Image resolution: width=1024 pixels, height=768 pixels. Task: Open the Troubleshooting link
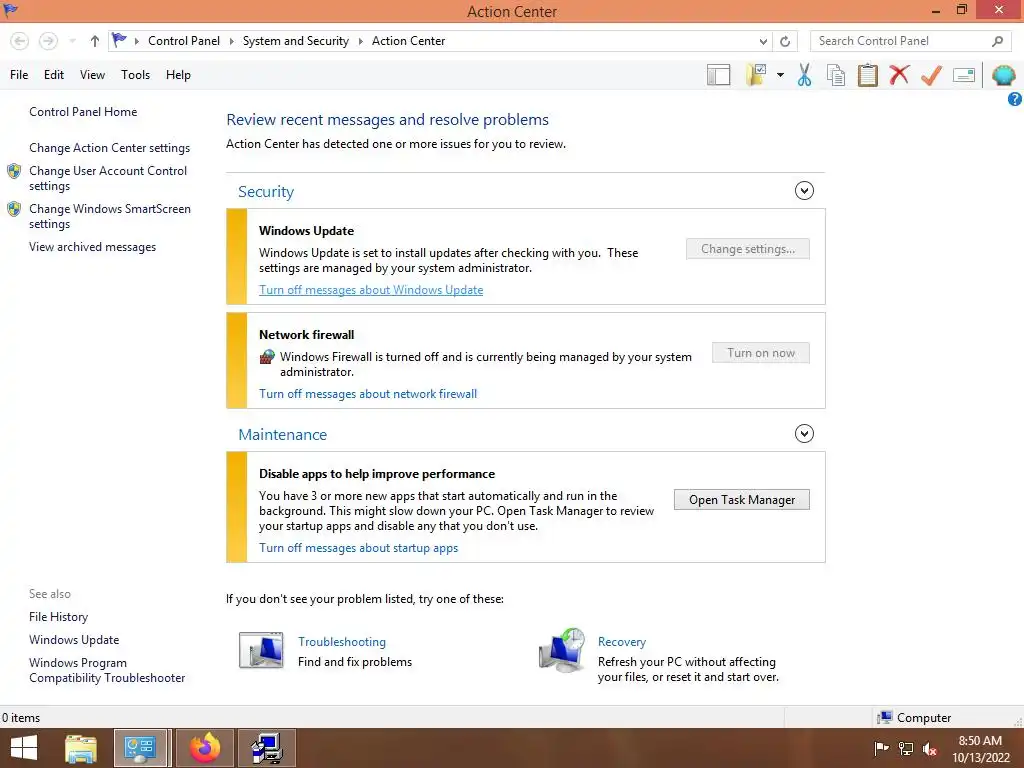click(x=342, y=642)
